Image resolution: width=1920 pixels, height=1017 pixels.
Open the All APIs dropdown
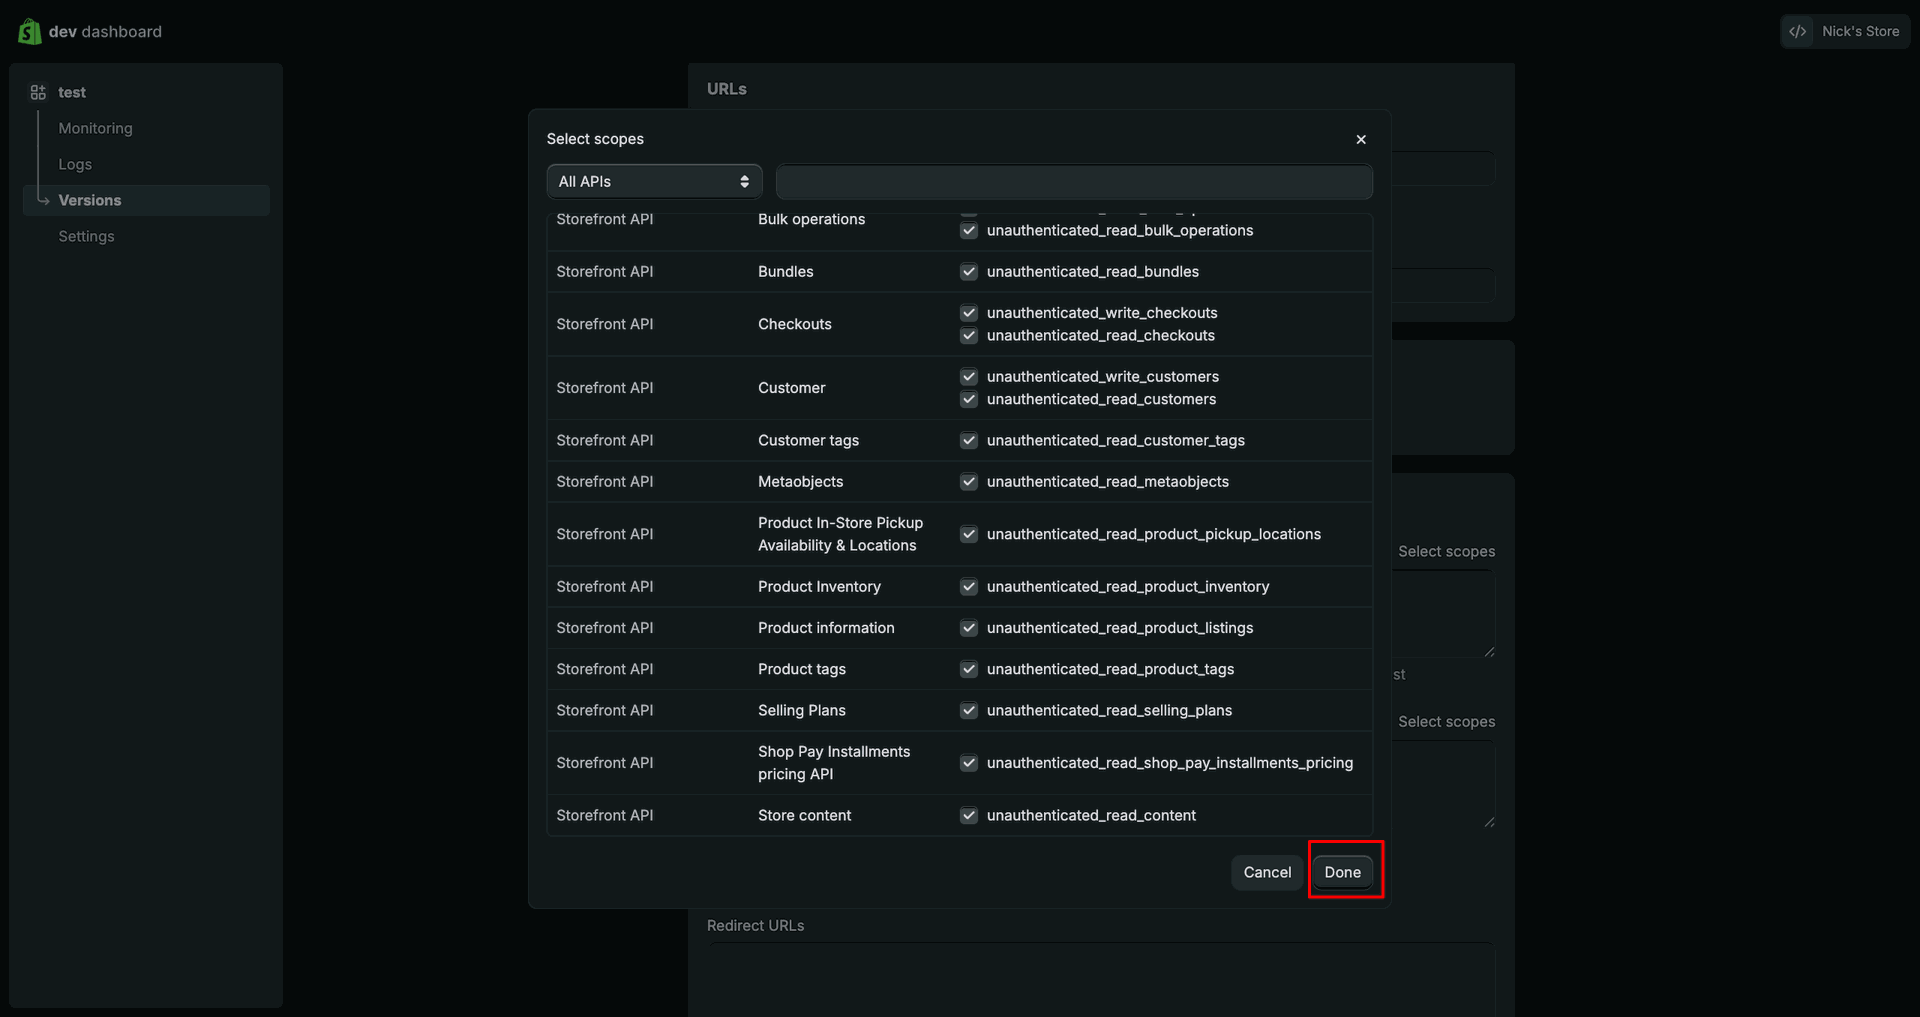pos(654,182)
